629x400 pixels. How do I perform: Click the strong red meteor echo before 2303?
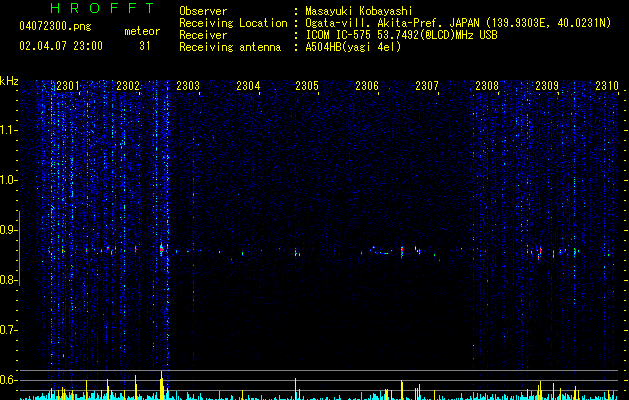[161, 250]
